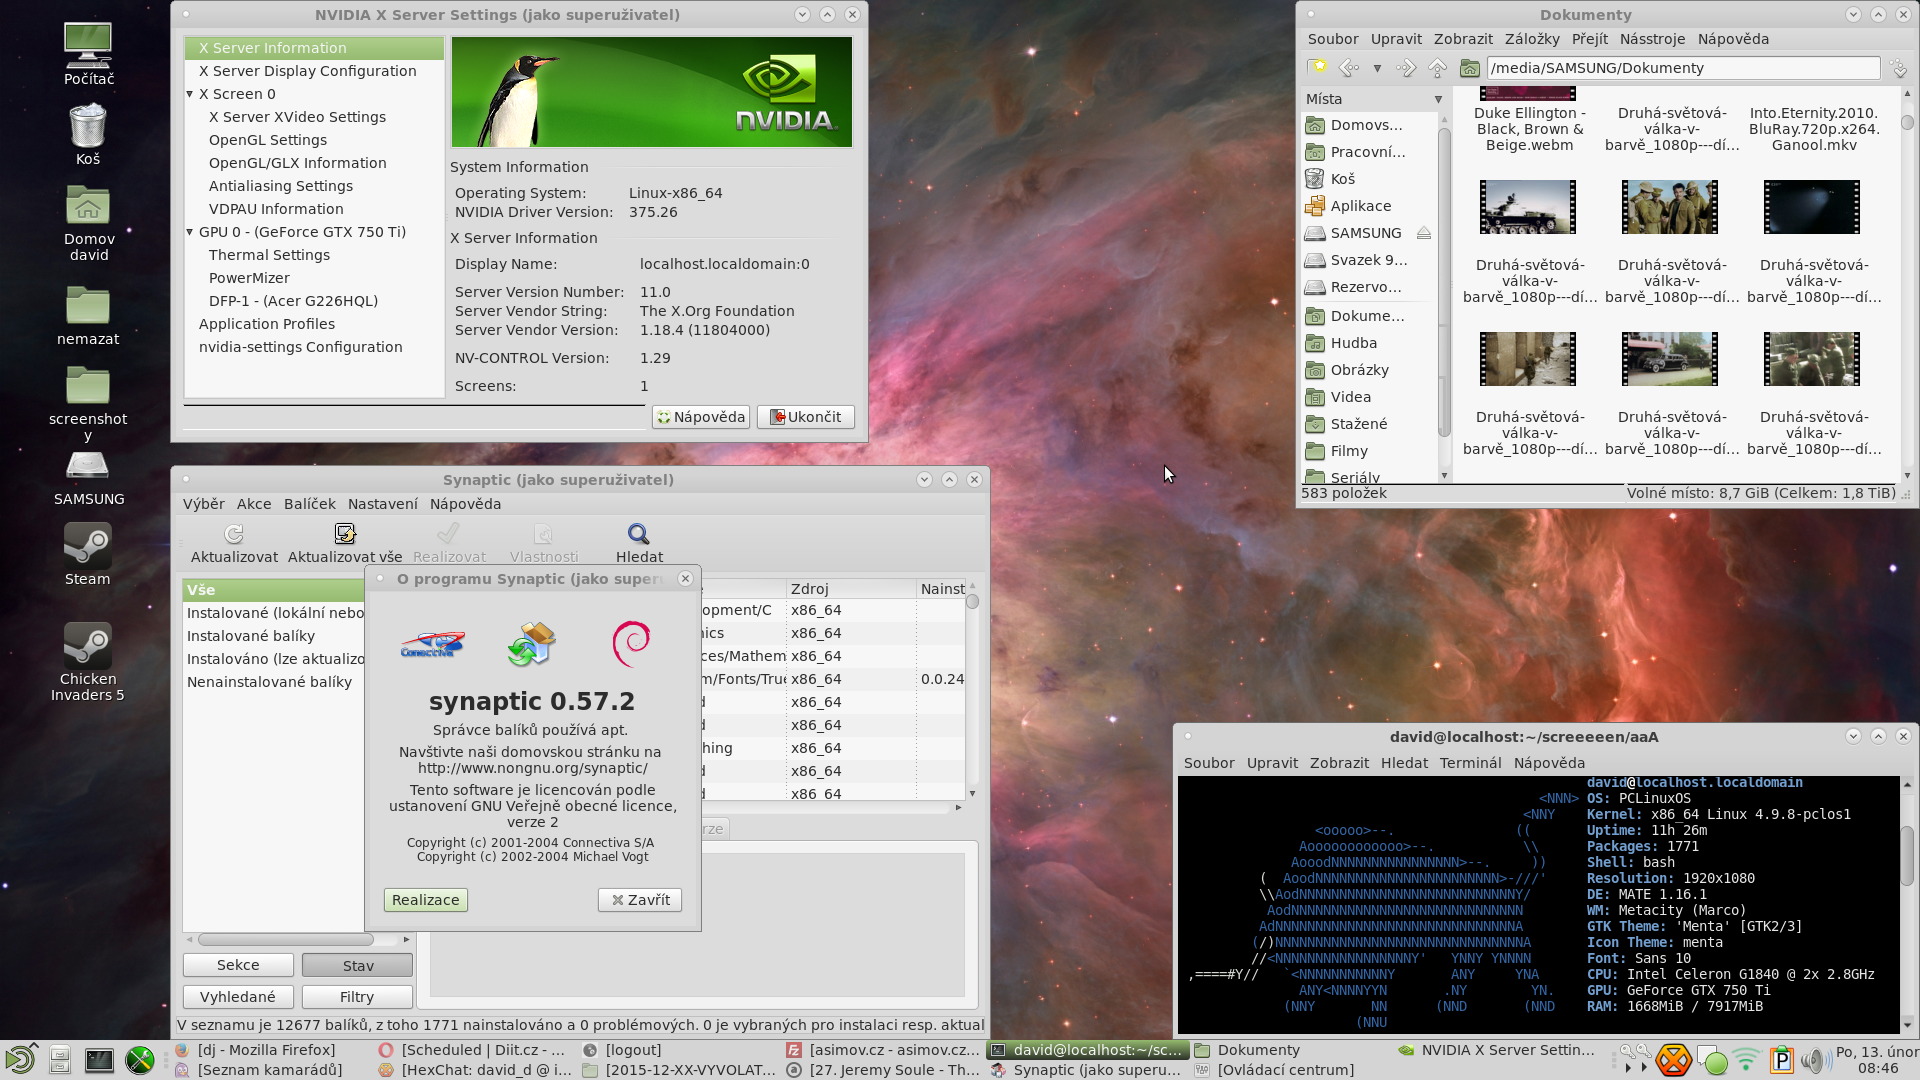Select the nemazat folder on desktop
The width and height of the screenshot is (1920, 1080).
pos(88,315)
